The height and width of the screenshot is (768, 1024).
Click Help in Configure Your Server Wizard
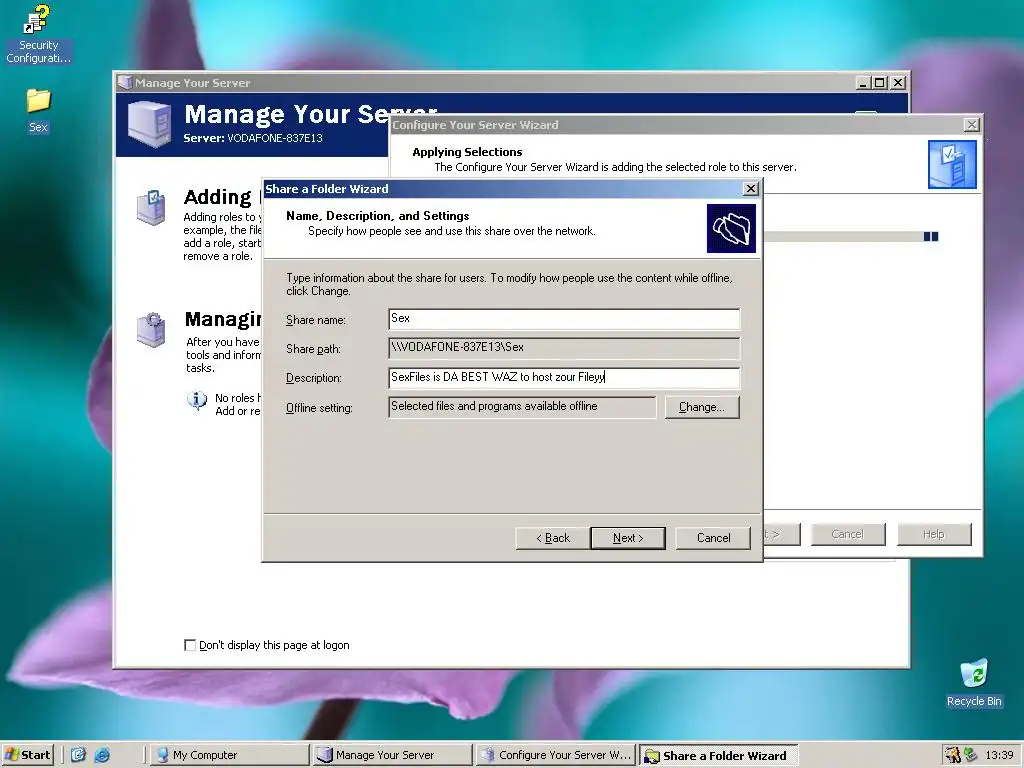pos(934,534)
